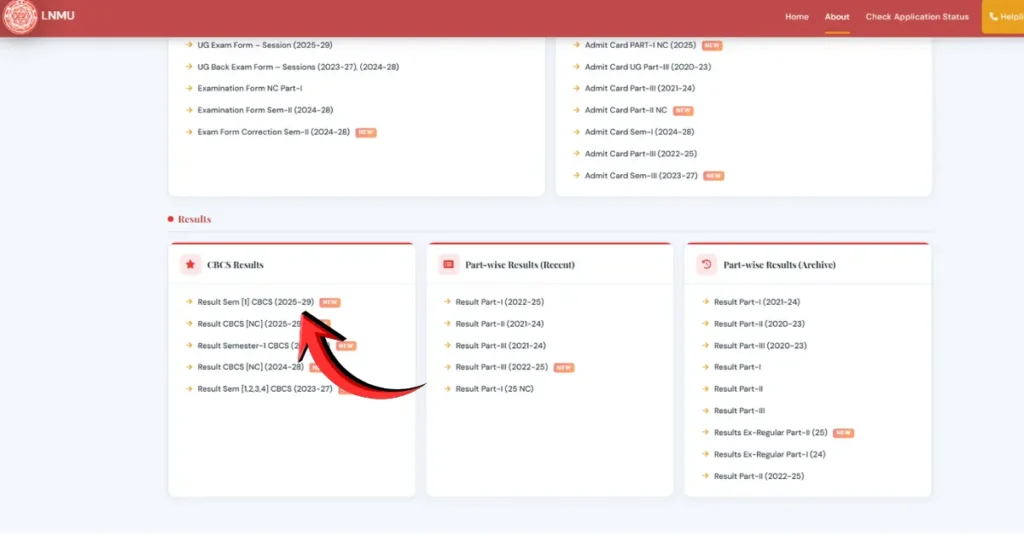Click the NEW badge beside Result Part-III (2022-25)
1024x536 pixels.
pos(564,368)
